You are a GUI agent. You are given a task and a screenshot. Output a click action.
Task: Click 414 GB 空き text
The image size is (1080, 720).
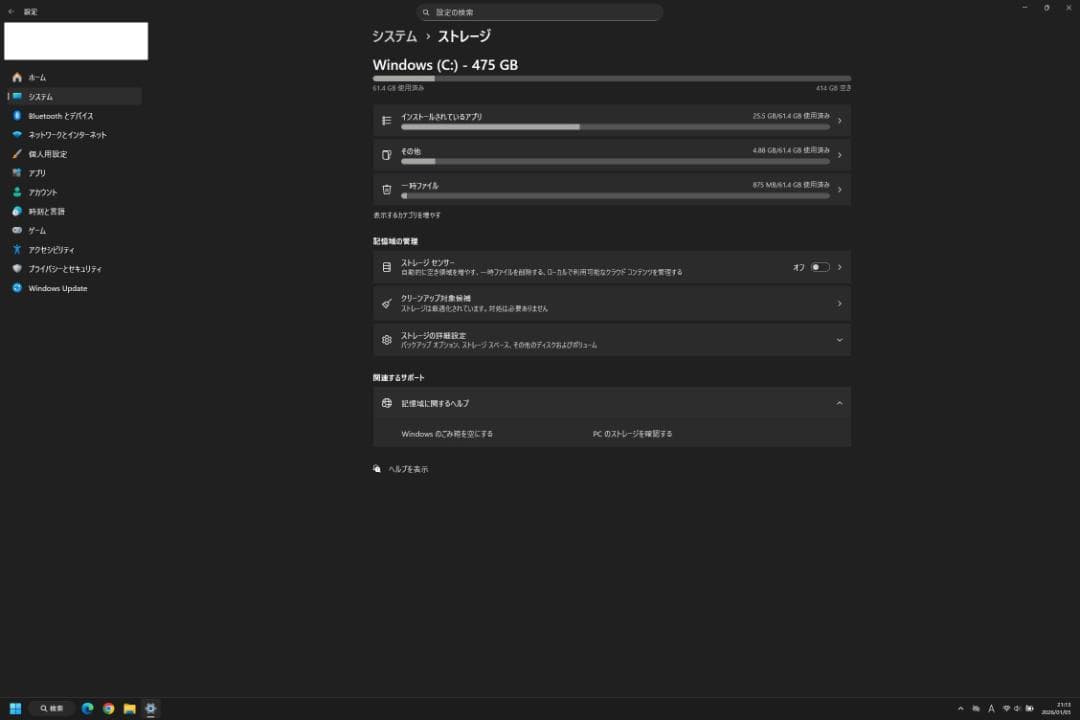(833, 88)
